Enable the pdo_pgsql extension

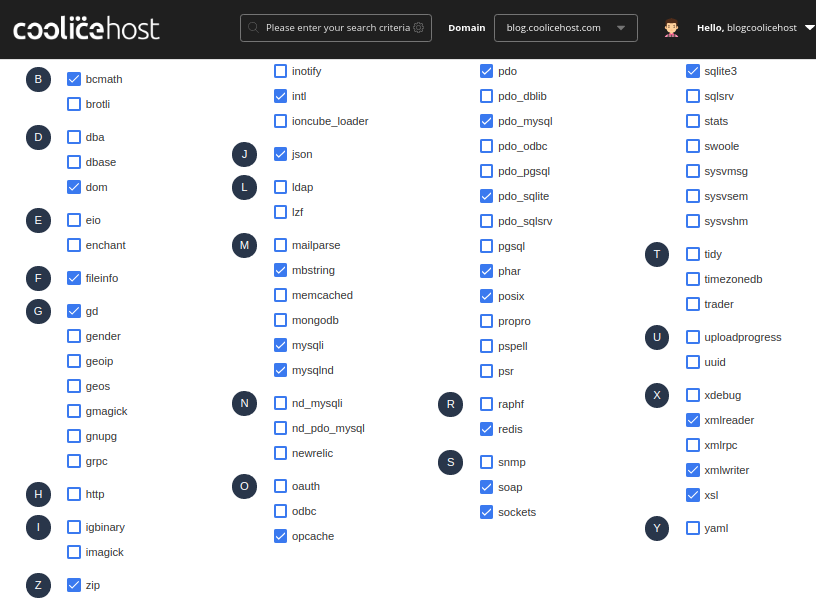487,171
